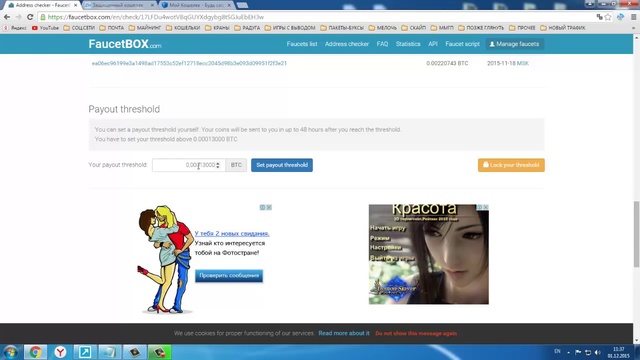Open the У тебя 2 новых свидания link
Screen dimensions: 640x360
click(x=232, y=233)
